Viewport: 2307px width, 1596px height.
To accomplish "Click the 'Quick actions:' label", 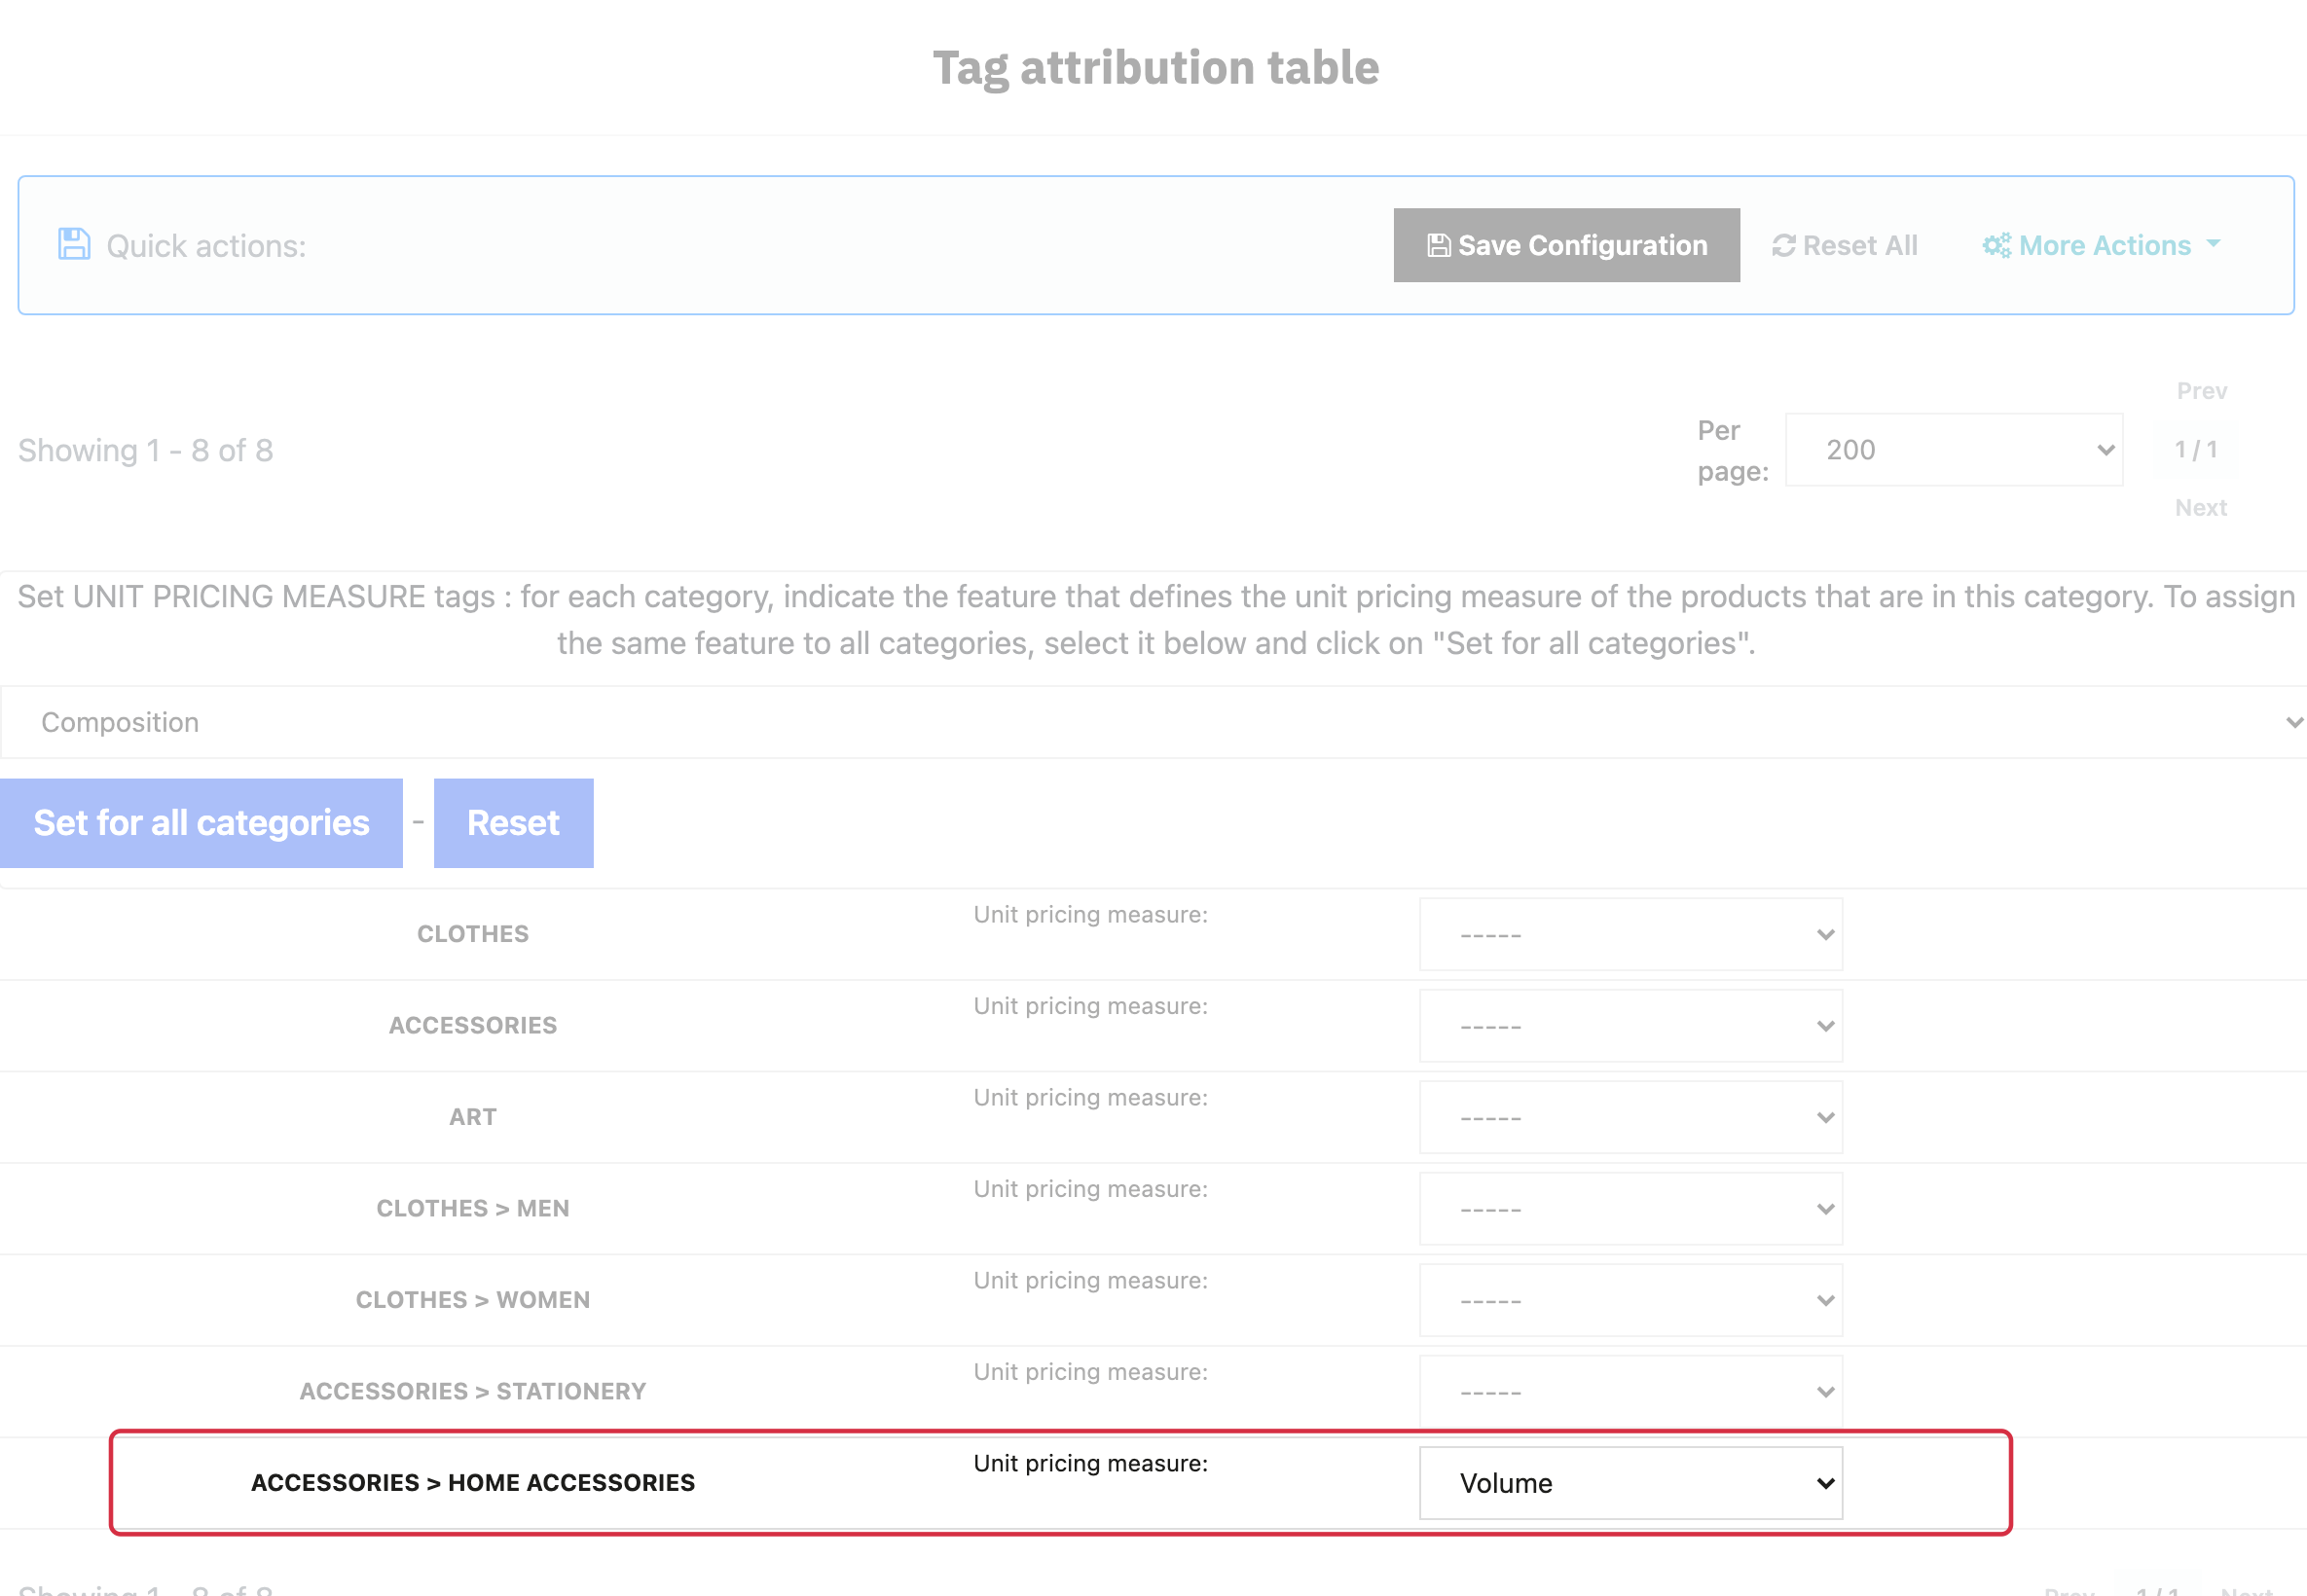I will [x=206, y=246].
